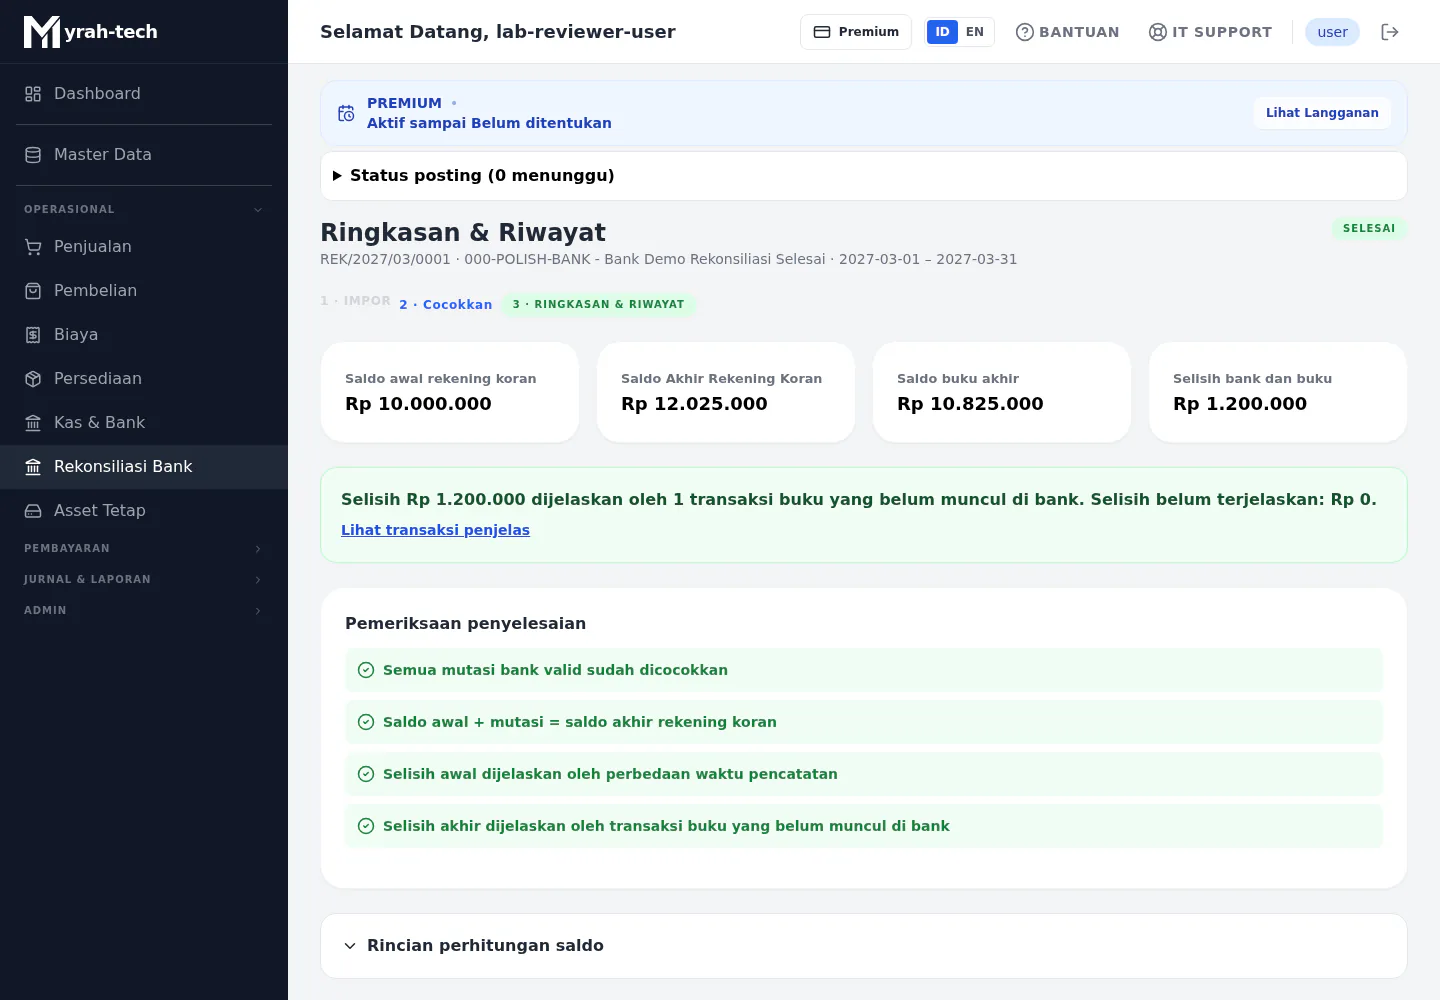Click the myrah-tech logo
This screenshot has height=1000, width=1440.
point(91,32)
